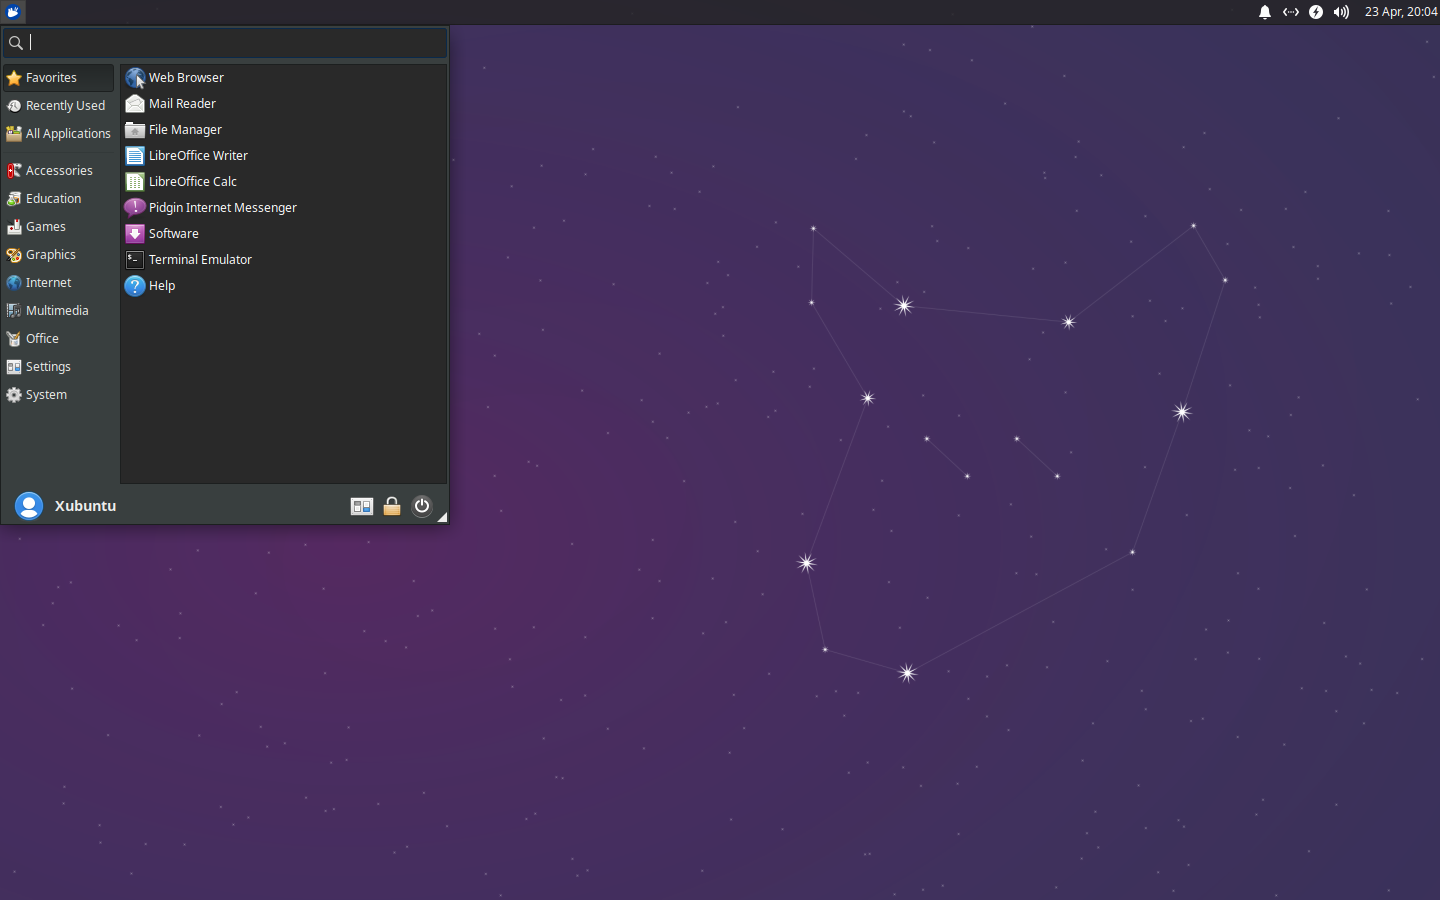Select the Favorites category
The width and height of the screenshot is (1440, 900).
pos(50,77)
